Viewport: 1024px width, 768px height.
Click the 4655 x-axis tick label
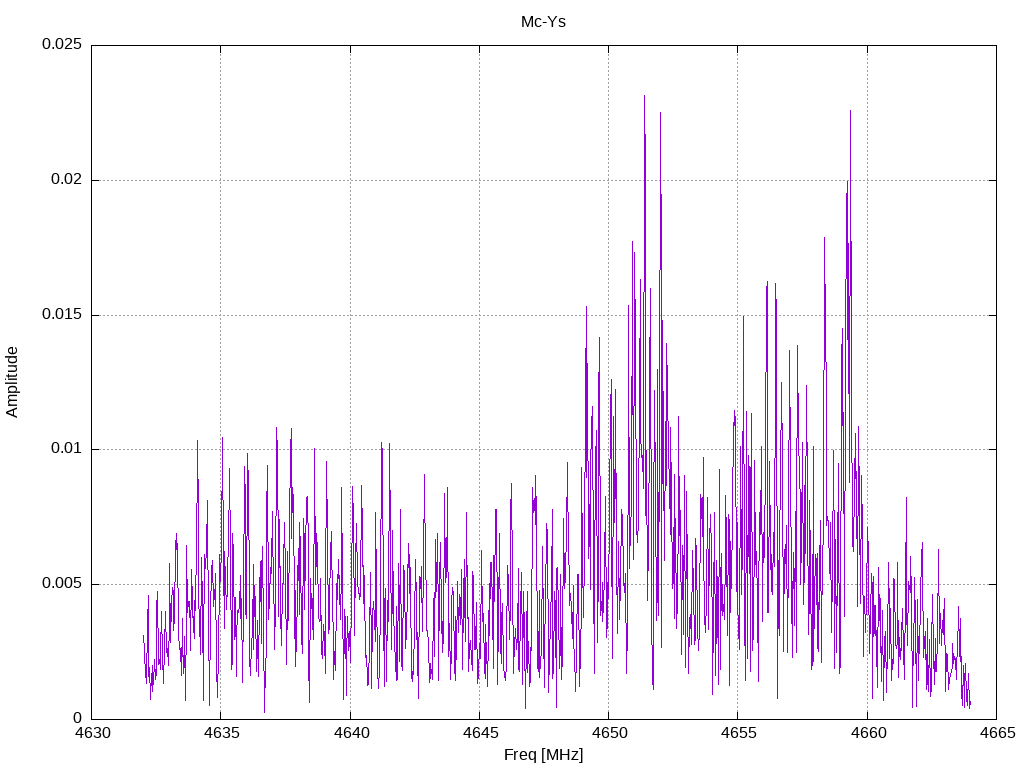click(739, 733)
